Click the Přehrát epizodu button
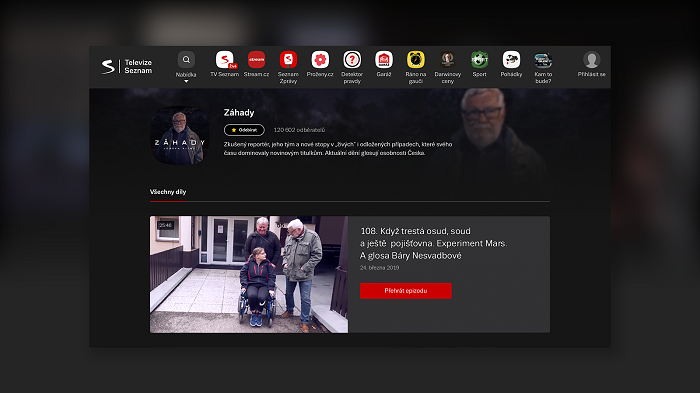 [x=406, y=291]
